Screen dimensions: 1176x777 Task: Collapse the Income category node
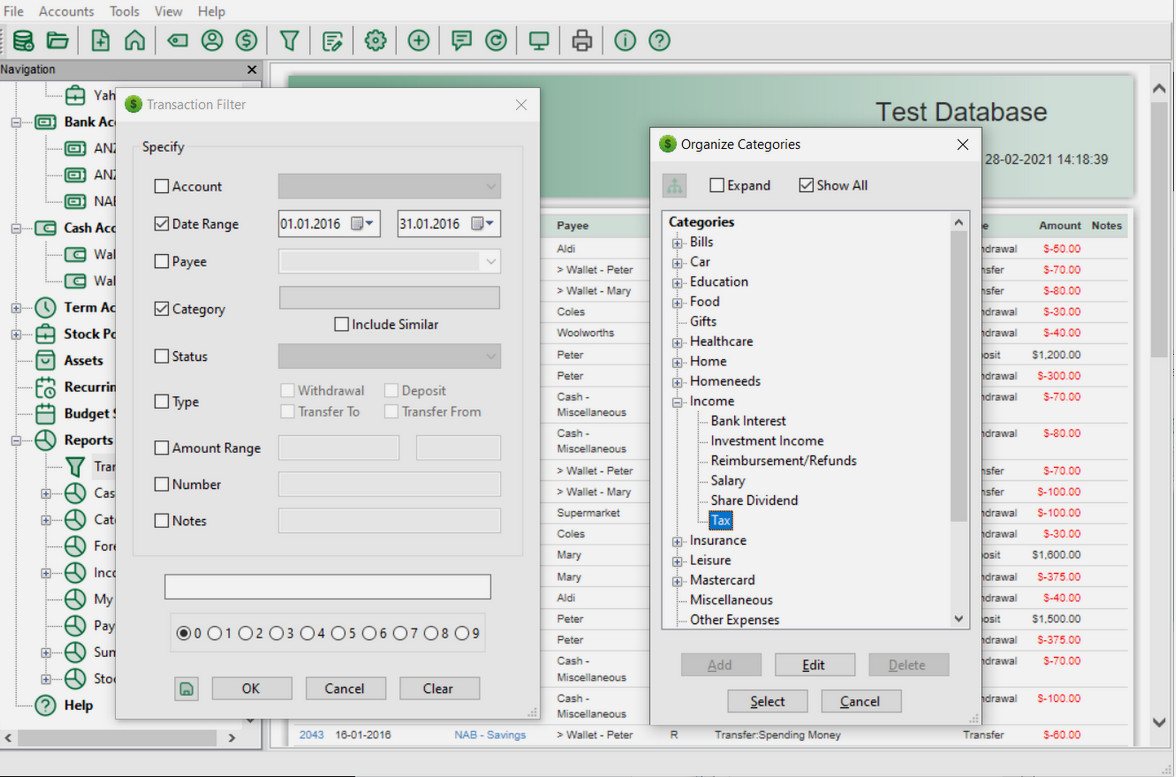tap(677, 403)
